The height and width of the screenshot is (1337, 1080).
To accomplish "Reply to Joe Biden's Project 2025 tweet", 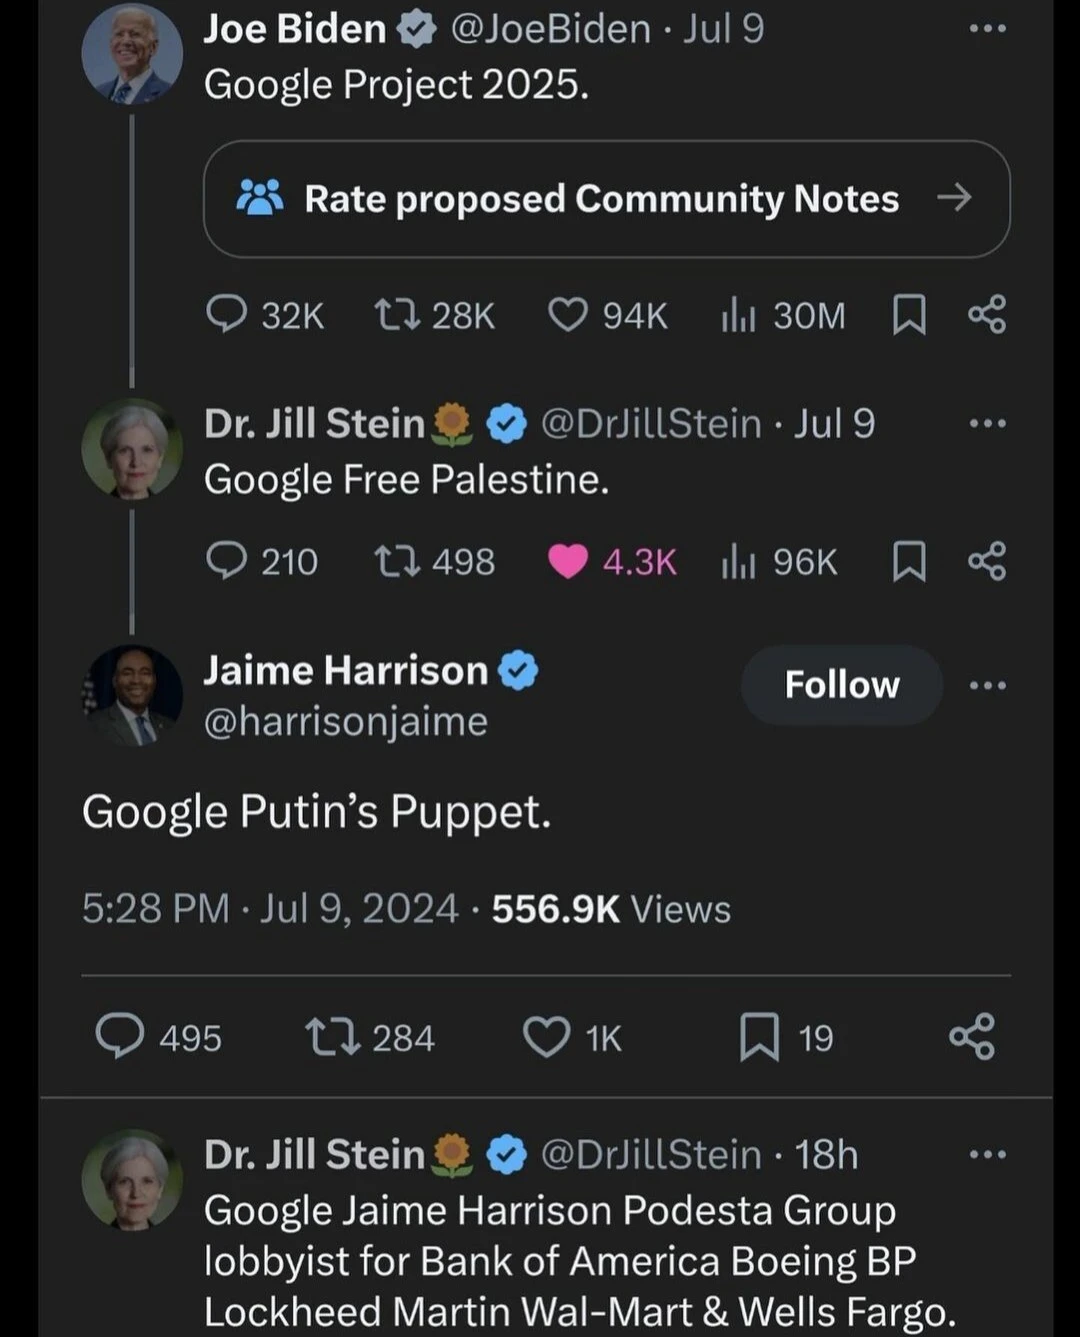I will (227, 315).
